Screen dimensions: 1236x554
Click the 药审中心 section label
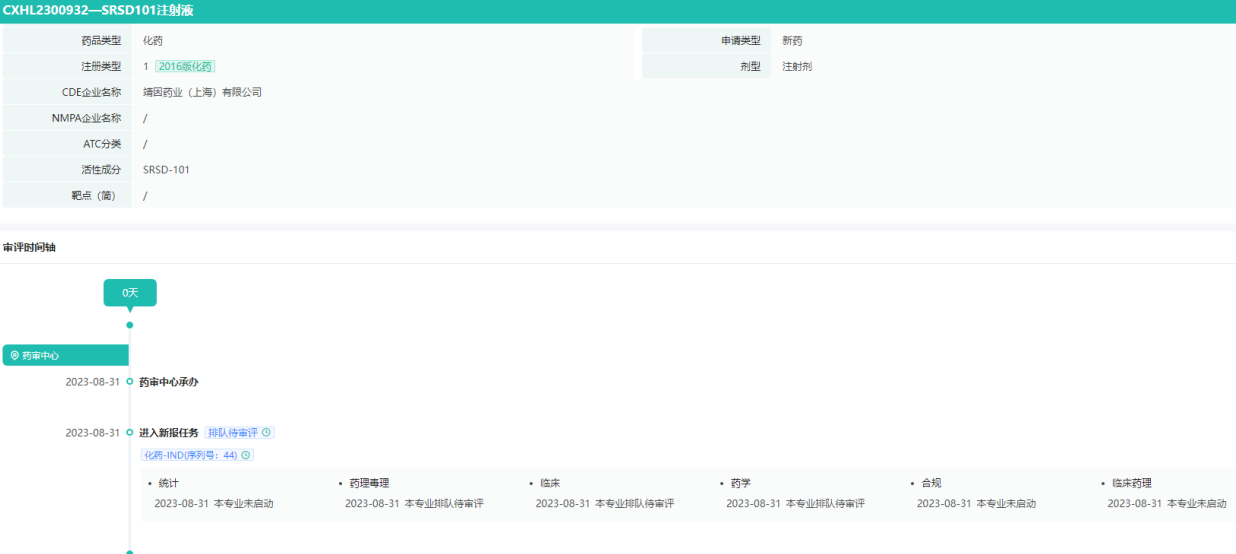click(41, 355)
